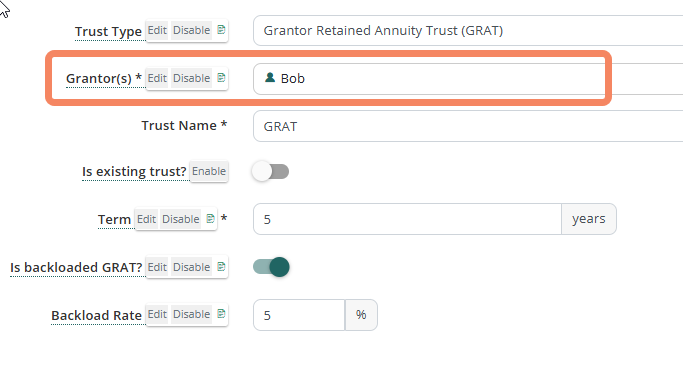Open the Grantor(s) selector showing Bob
This screenshot has width=683, height=378.
click(468, 78)
